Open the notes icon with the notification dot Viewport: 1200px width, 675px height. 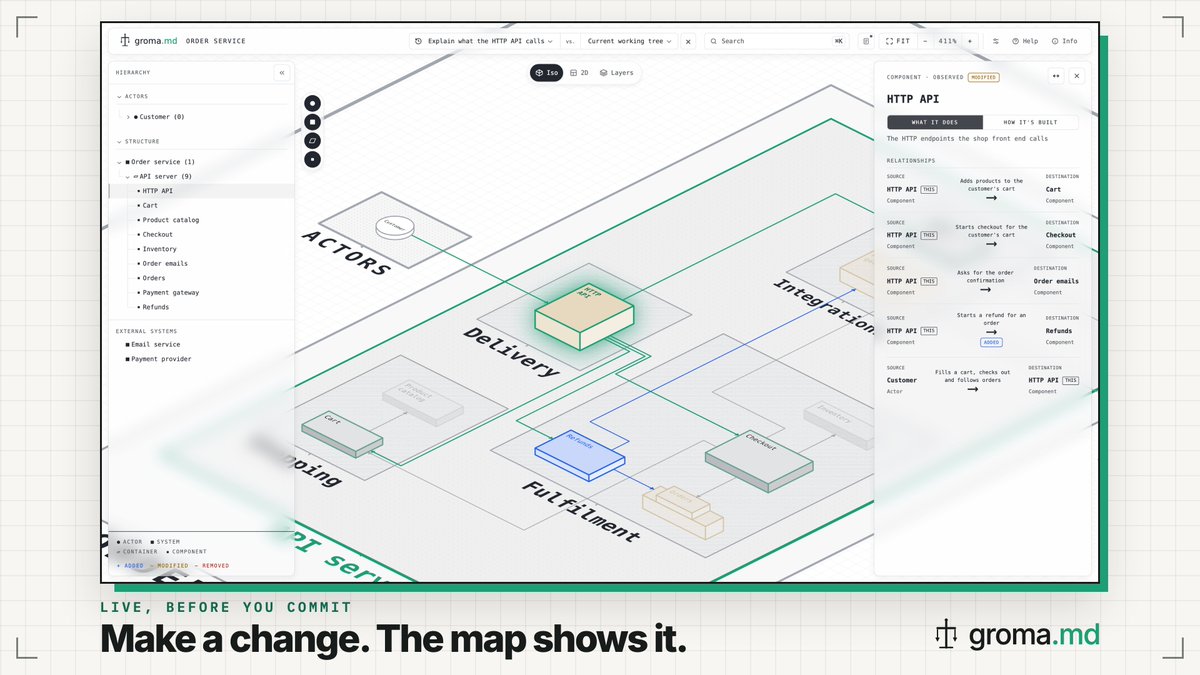coord(866,41)
